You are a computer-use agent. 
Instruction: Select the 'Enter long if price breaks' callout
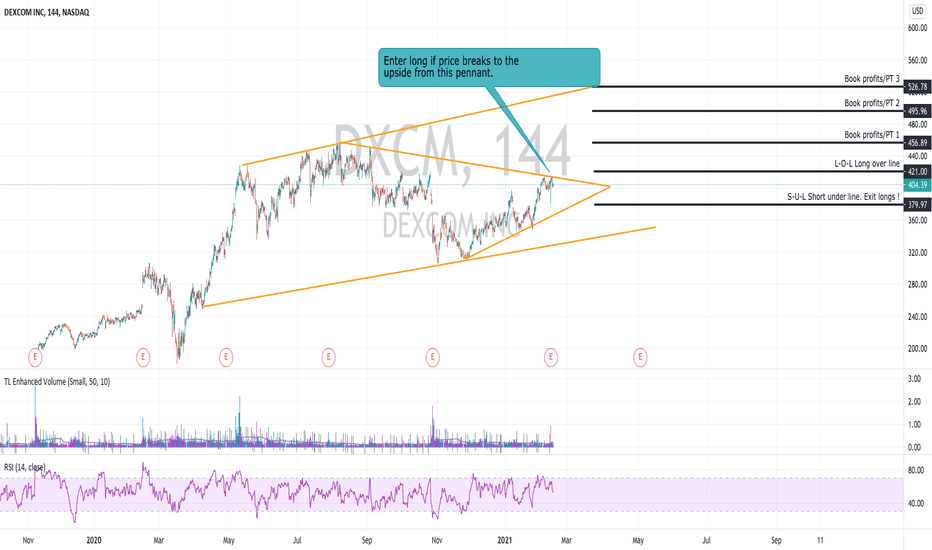pos(489,67)
